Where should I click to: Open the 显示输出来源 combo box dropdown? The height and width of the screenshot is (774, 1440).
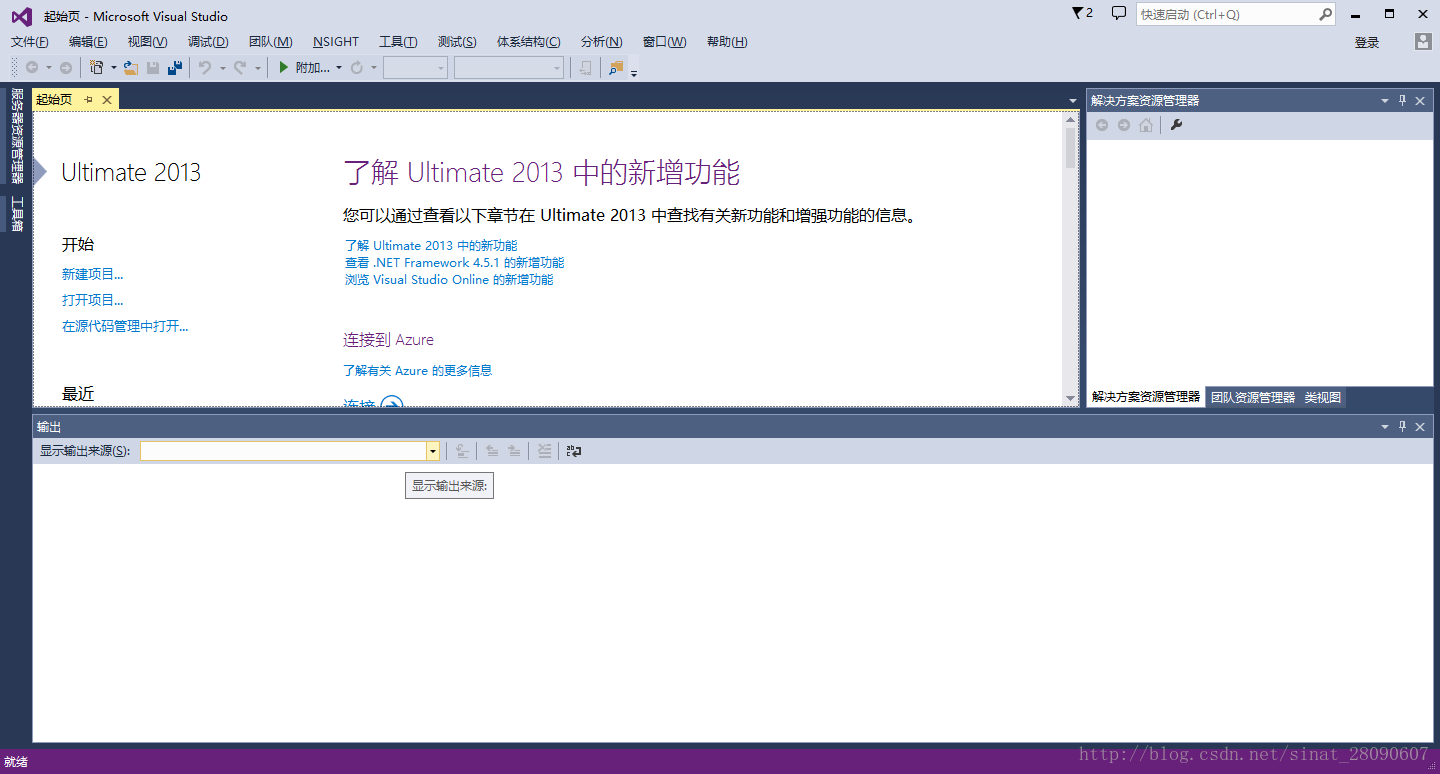432,451
